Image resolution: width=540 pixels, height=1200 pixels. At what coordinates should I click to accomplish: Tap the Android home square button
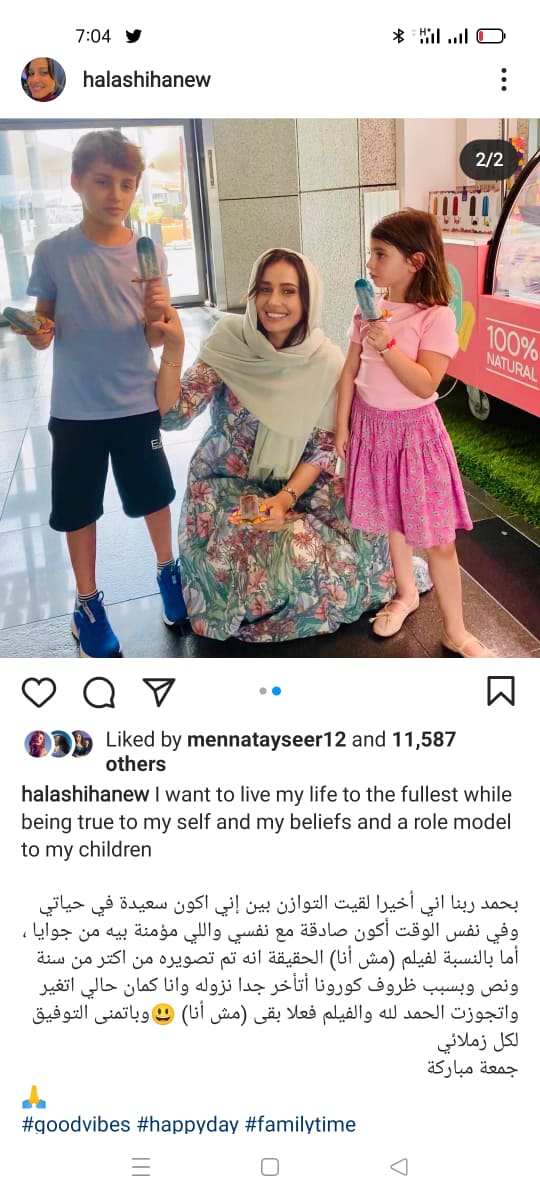tap(270, 1167)
